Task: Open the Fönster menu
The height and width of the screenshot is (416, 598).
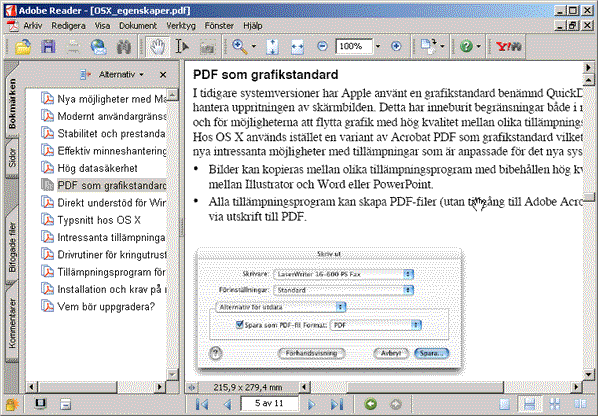Action: coord(219,26)
